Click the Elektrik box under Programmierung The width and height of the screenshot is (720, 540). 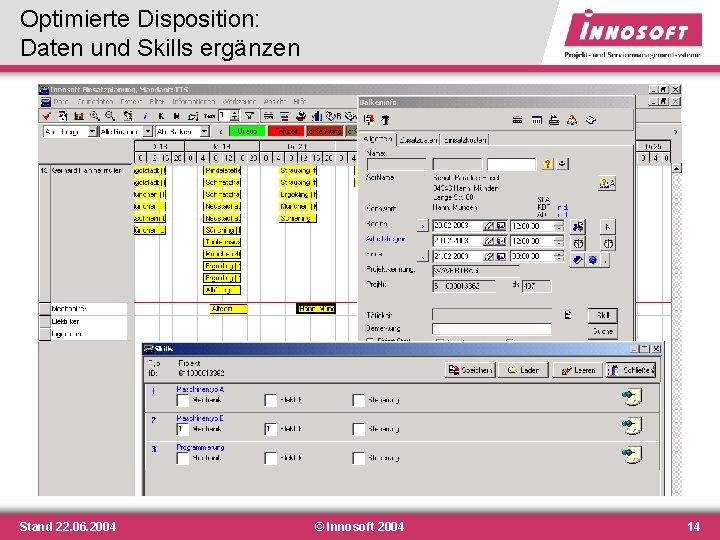coord(271,458)
